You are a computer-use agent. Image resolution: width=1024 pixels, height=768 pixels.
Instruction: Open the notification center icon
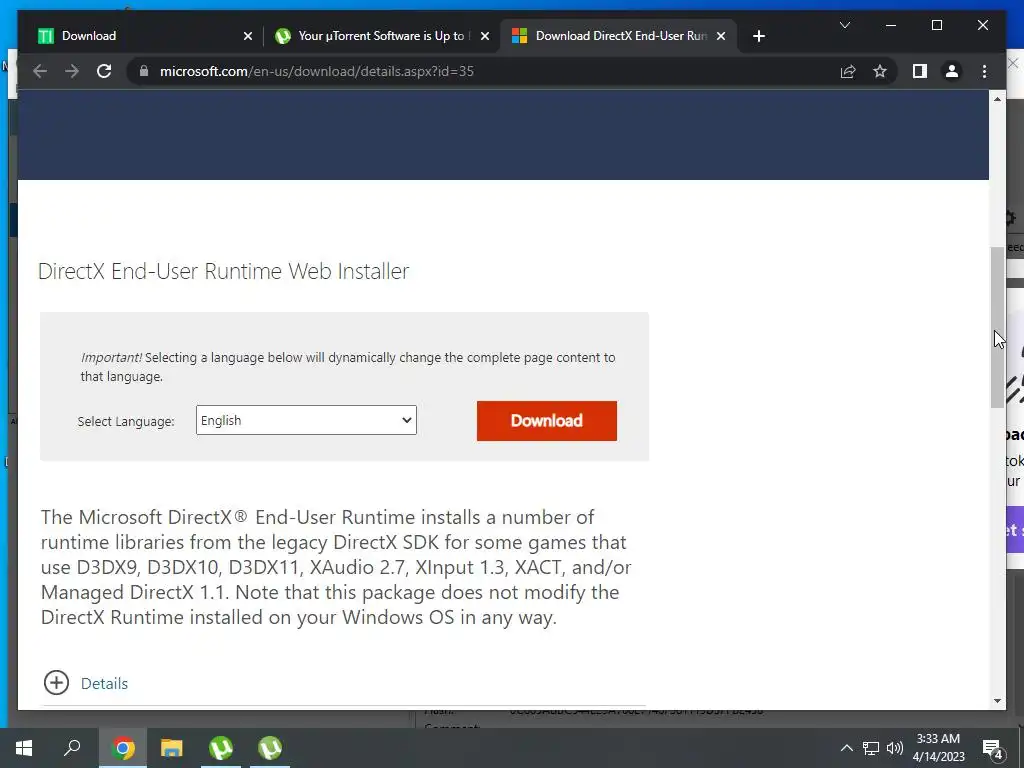click(x=993, y=748)
